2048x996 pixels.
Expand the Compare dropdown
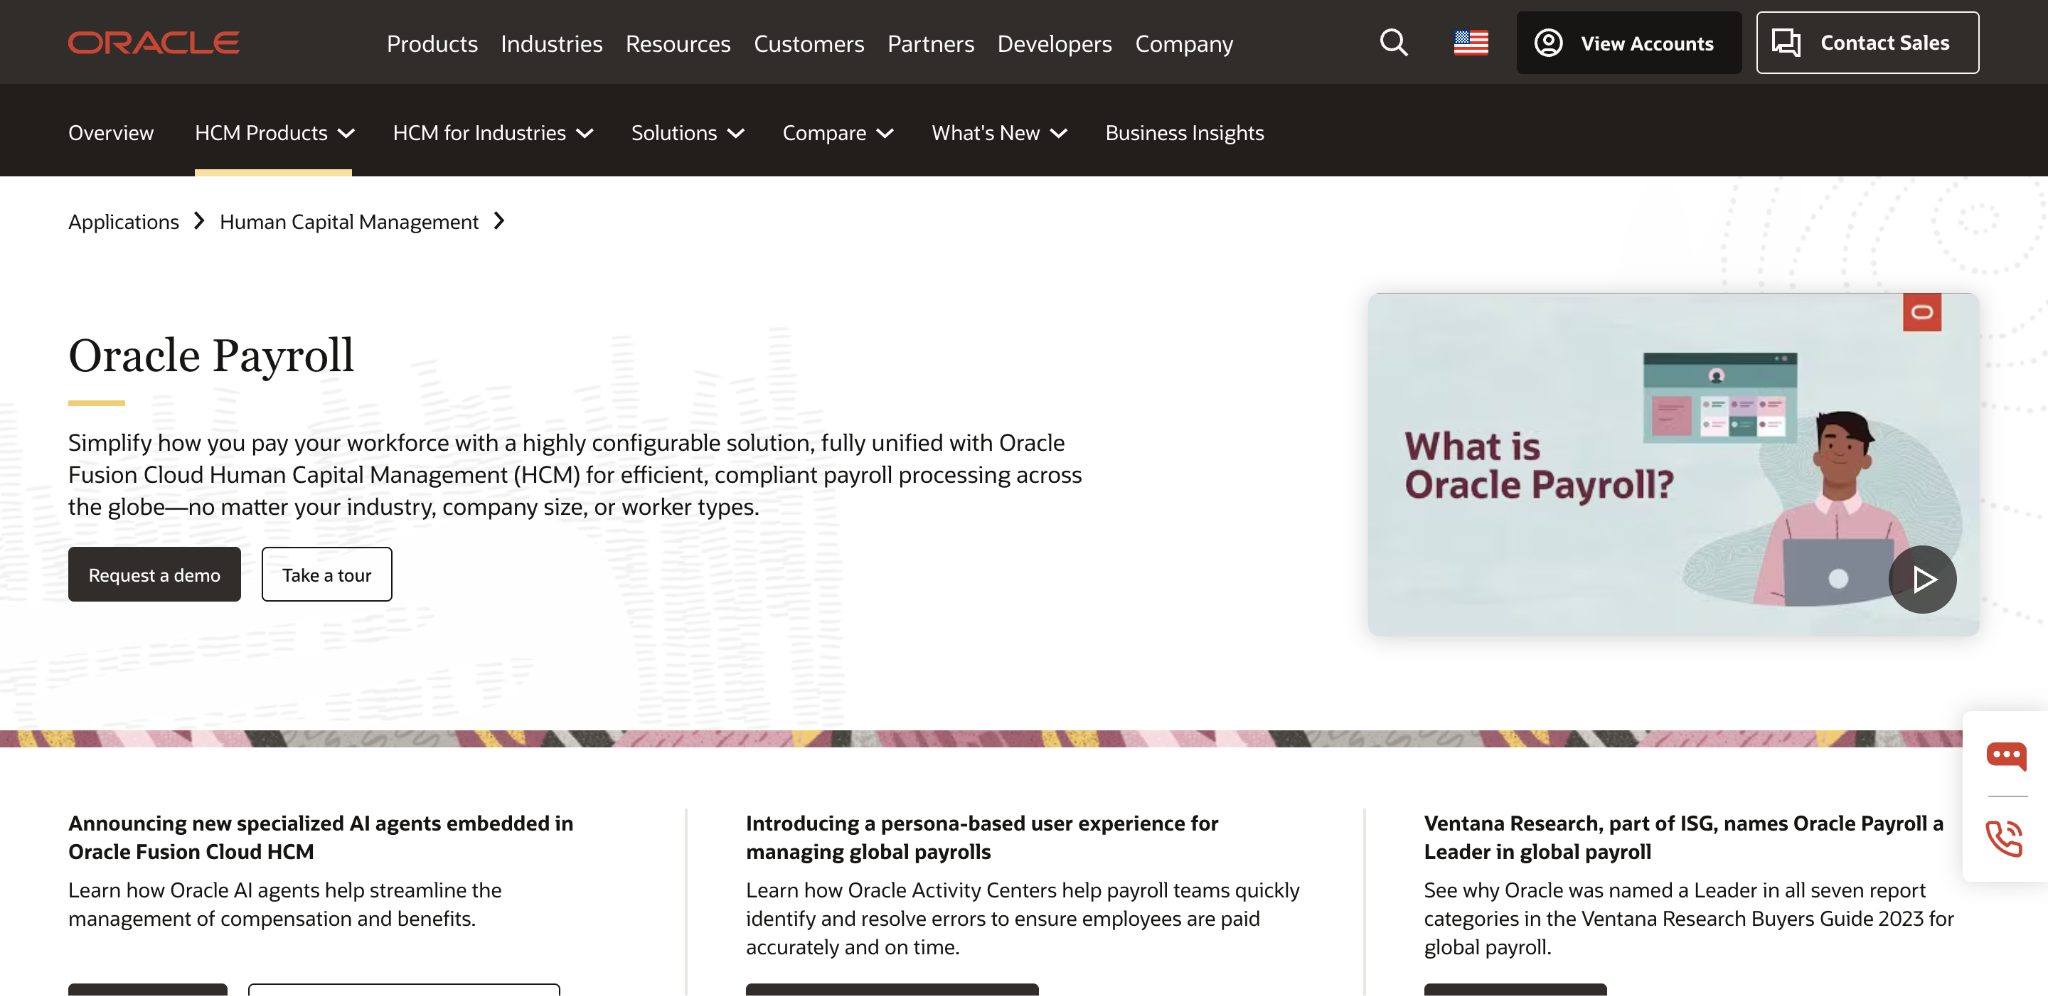[837, 133]
